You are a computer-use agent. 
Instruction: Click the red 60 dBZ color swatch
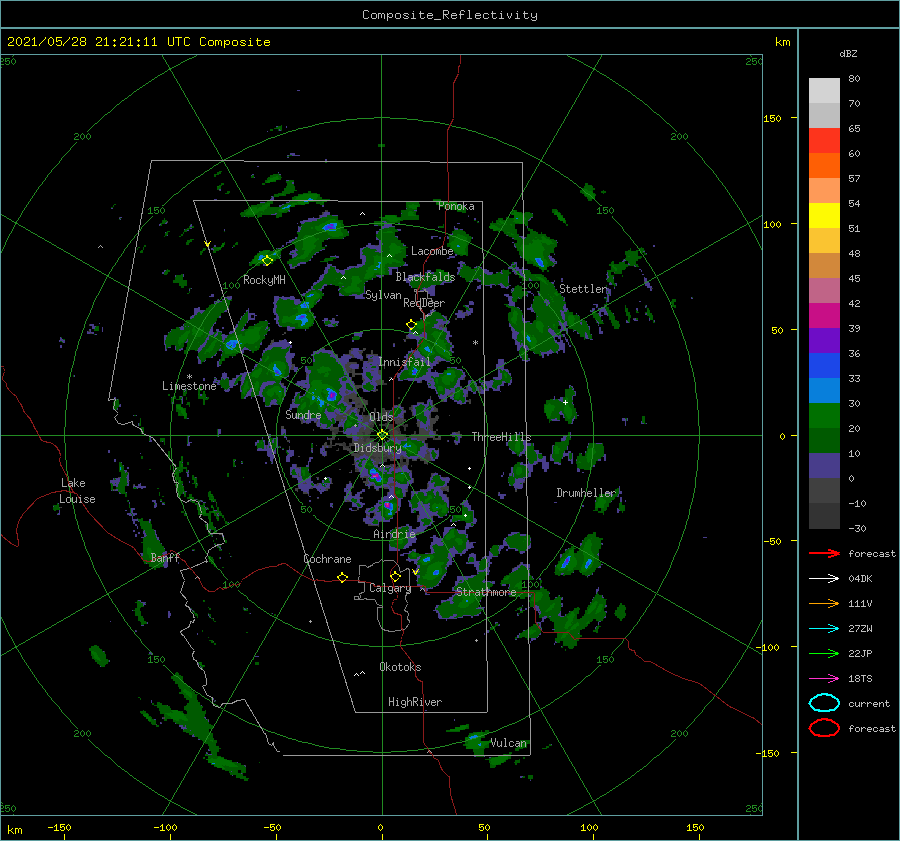click(824, 141)
